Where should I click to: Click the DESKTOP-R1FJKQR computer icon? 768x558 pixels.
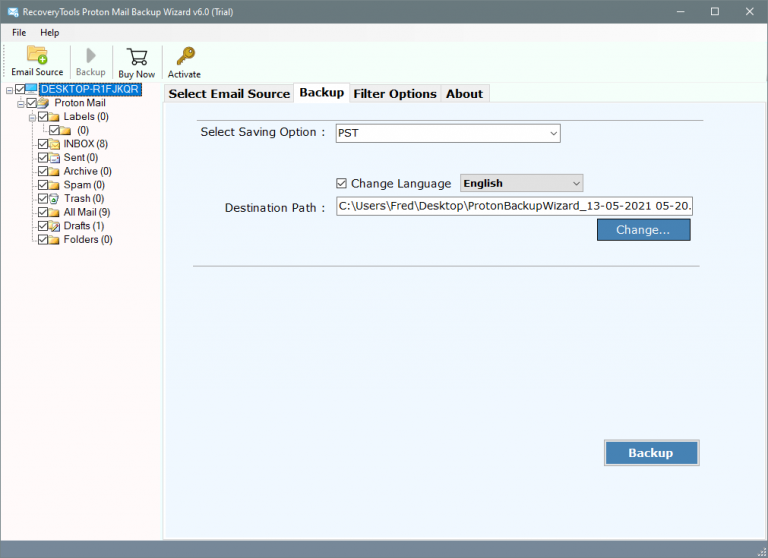pos(31,89)
